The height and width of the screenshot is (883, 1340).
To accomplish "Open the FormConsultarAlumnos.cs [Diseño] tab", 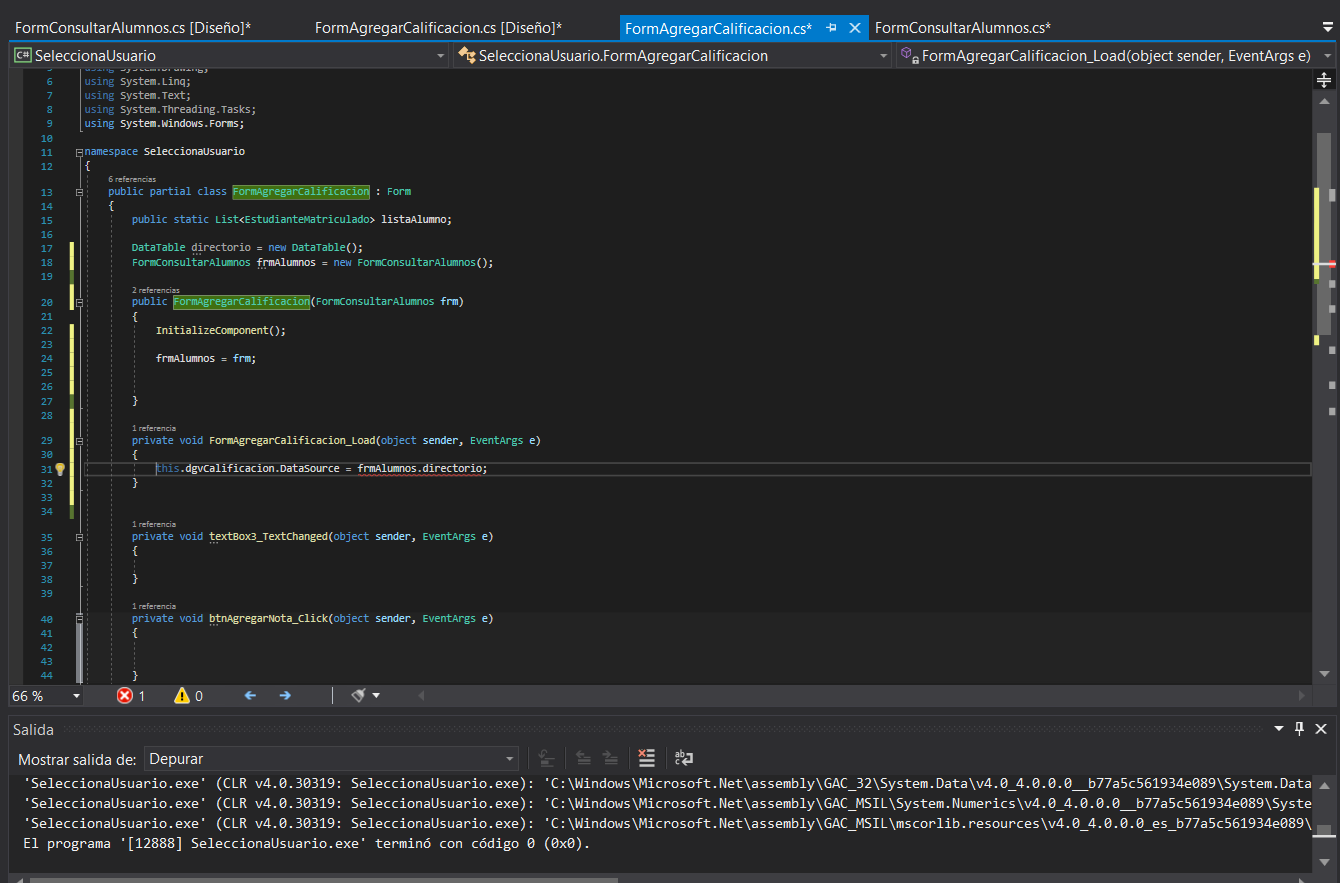I will click(133, 28).
